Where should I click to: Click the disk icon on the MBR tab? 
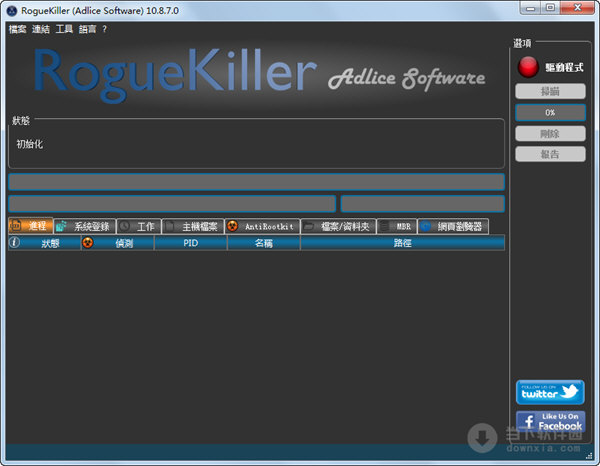(385, 226)
